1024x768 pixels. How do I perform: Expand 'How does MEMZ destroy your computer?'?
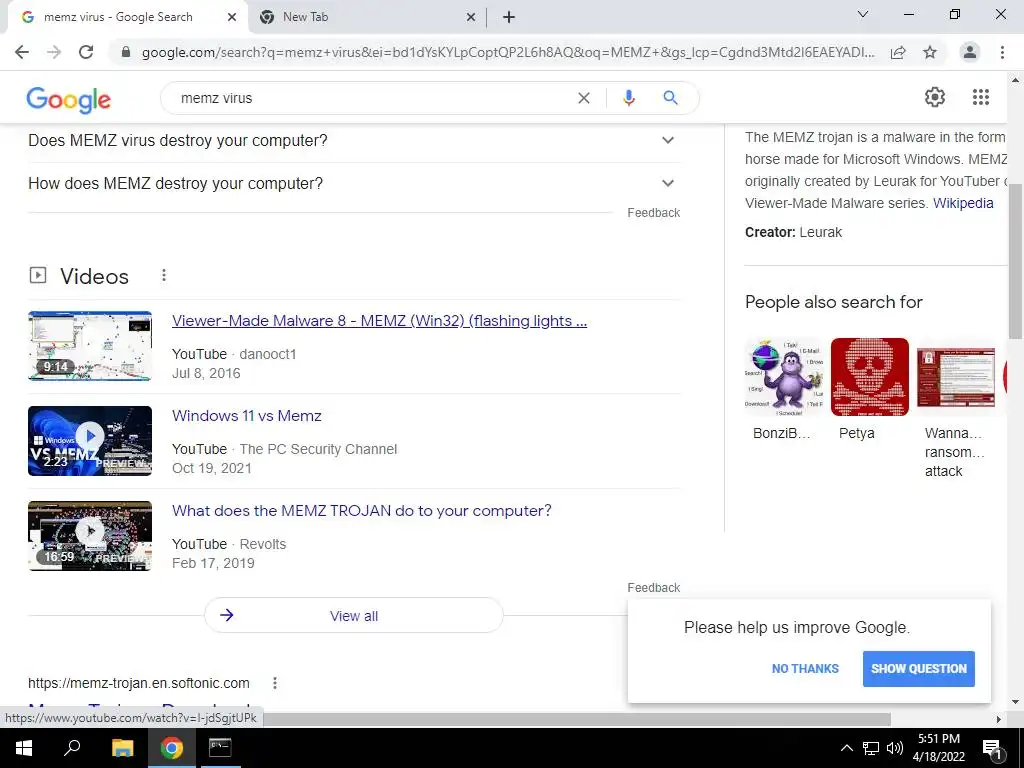tap(353, 184)
